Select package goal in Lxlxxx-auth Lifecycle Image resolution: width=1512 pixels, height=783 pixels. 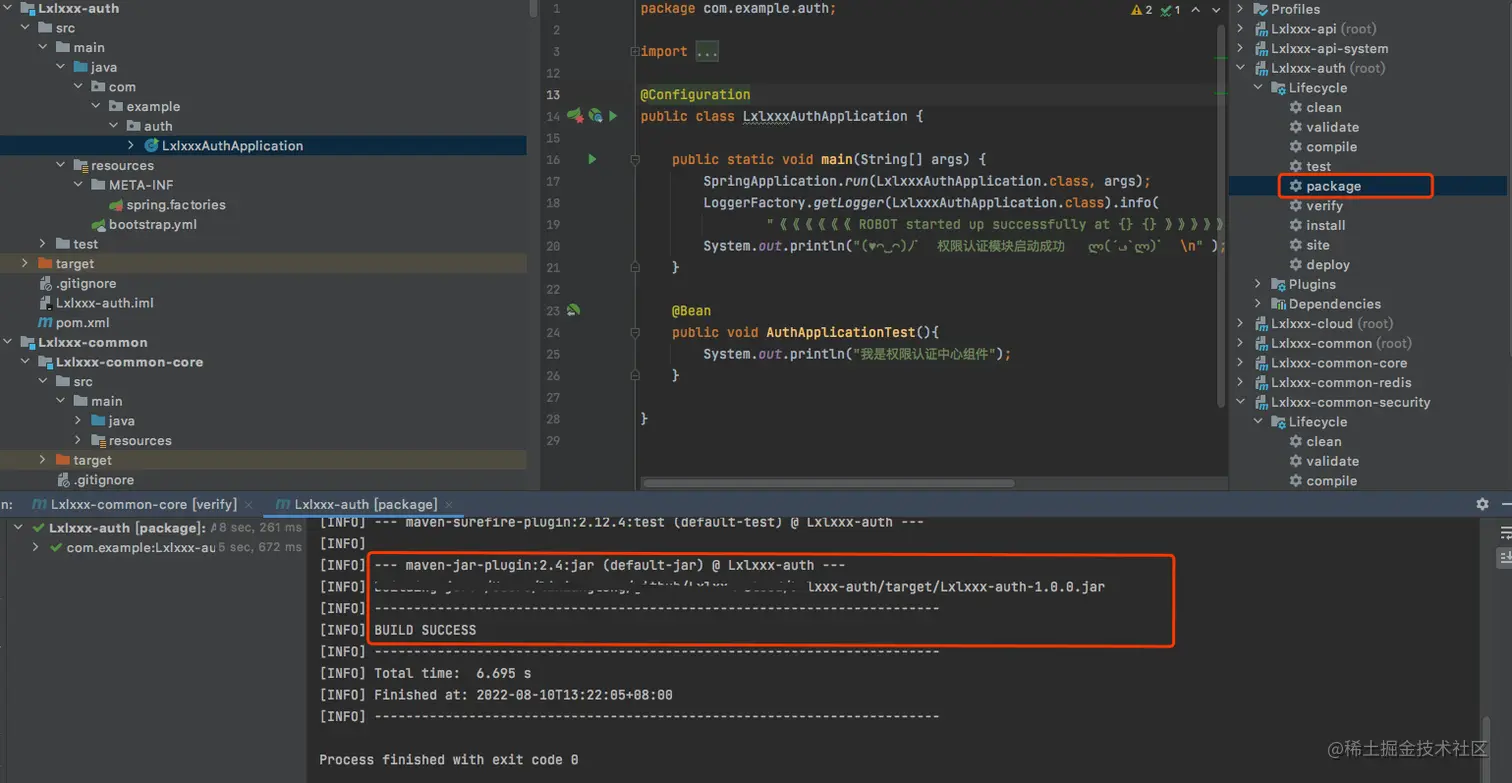click(x=1333, y=186)
